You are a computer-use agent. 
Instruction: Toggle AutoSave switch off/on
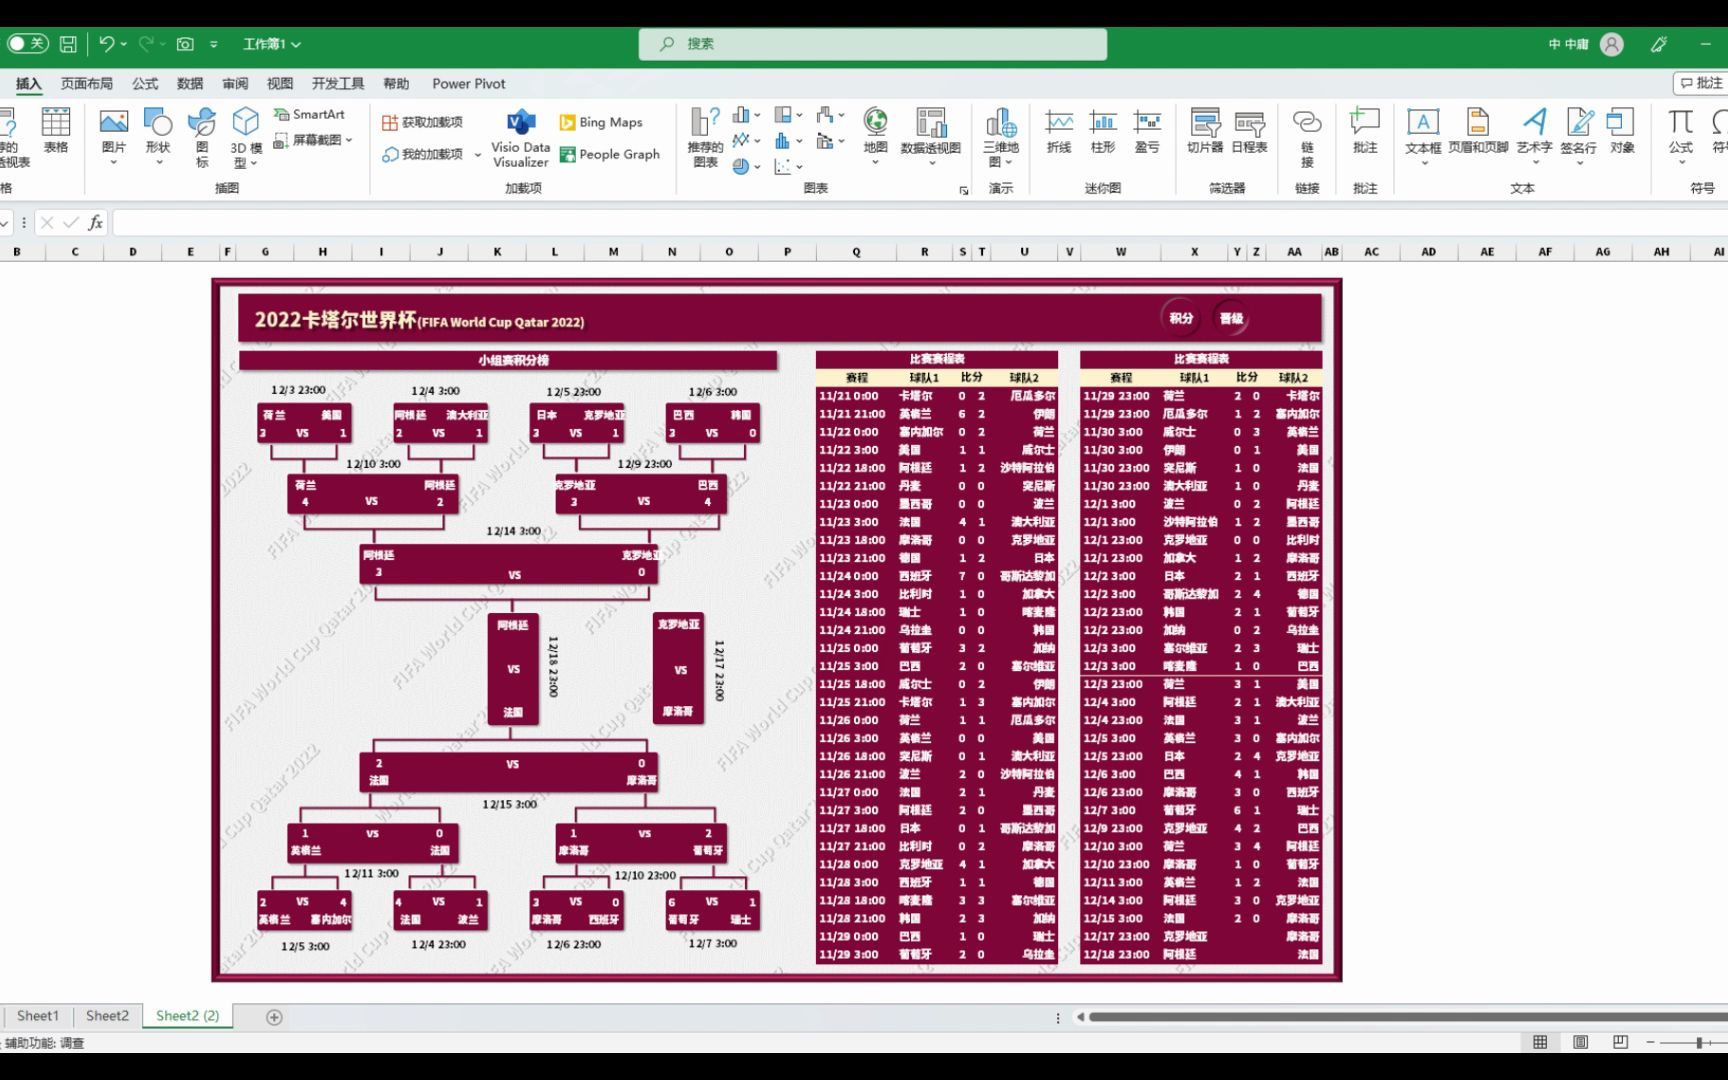(x=27, y=44)
